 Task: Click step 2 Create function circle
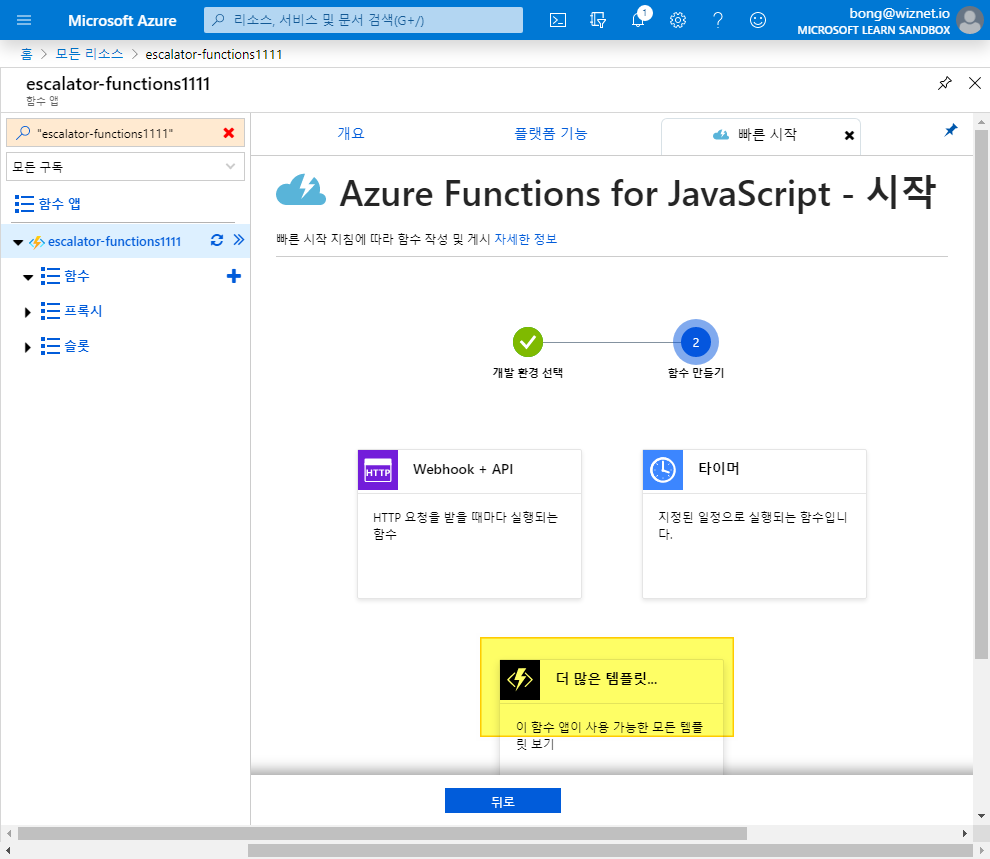[x=696, y=342]
